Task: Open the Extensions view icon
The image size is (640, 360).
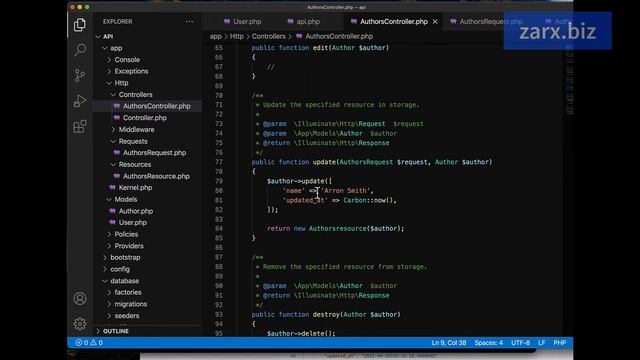Action: tap(80, 127)
